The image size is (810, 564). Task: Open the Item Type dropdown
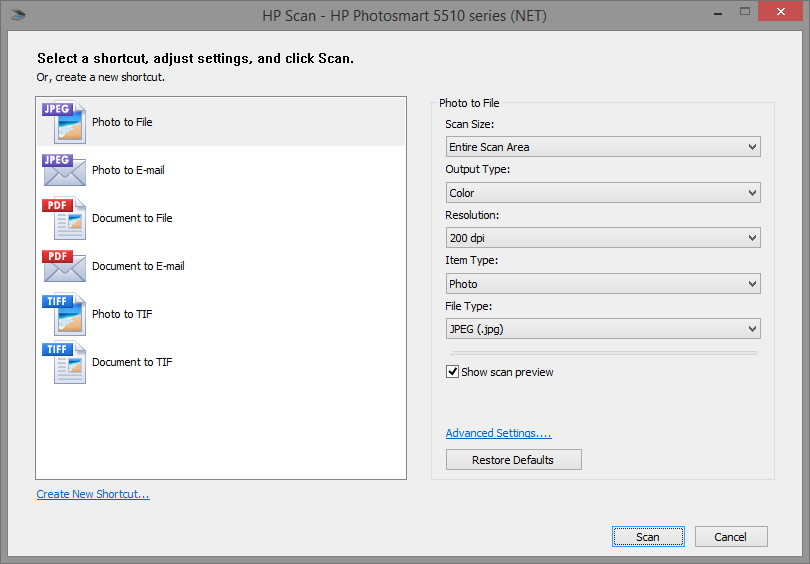603,284
